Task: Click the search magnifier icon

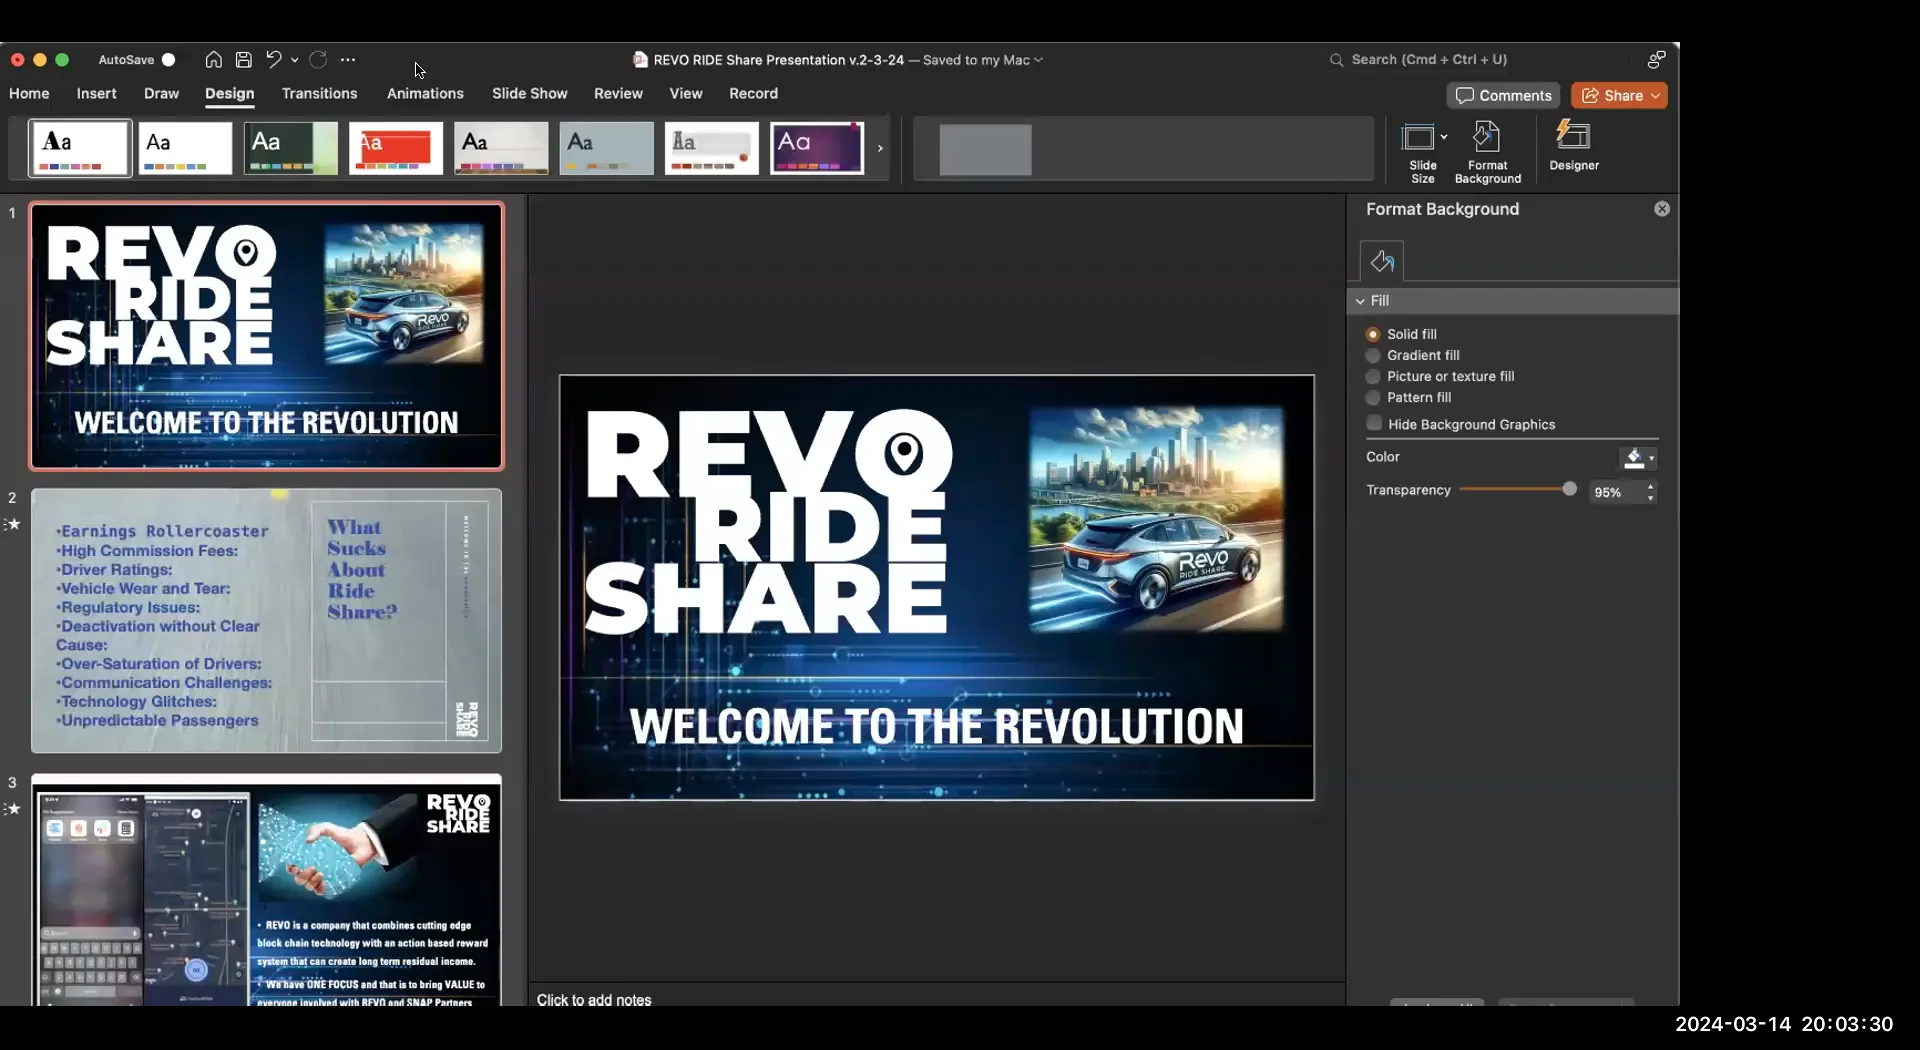Action: (1336, 60)
